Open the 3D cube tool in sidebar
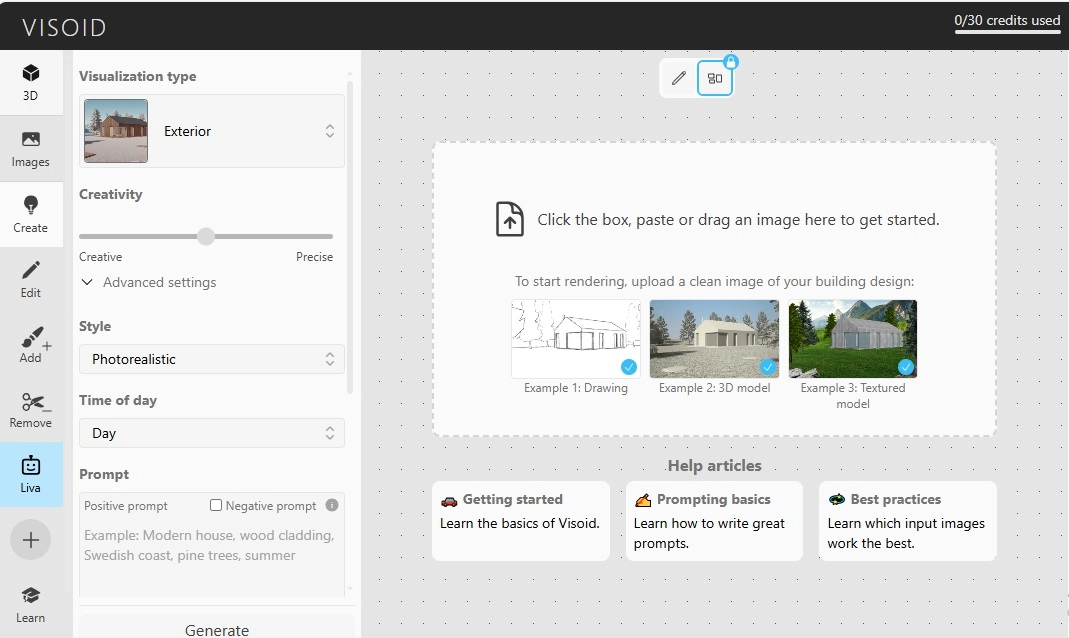This screenshot has height=638, width=1069. [31, 81]
